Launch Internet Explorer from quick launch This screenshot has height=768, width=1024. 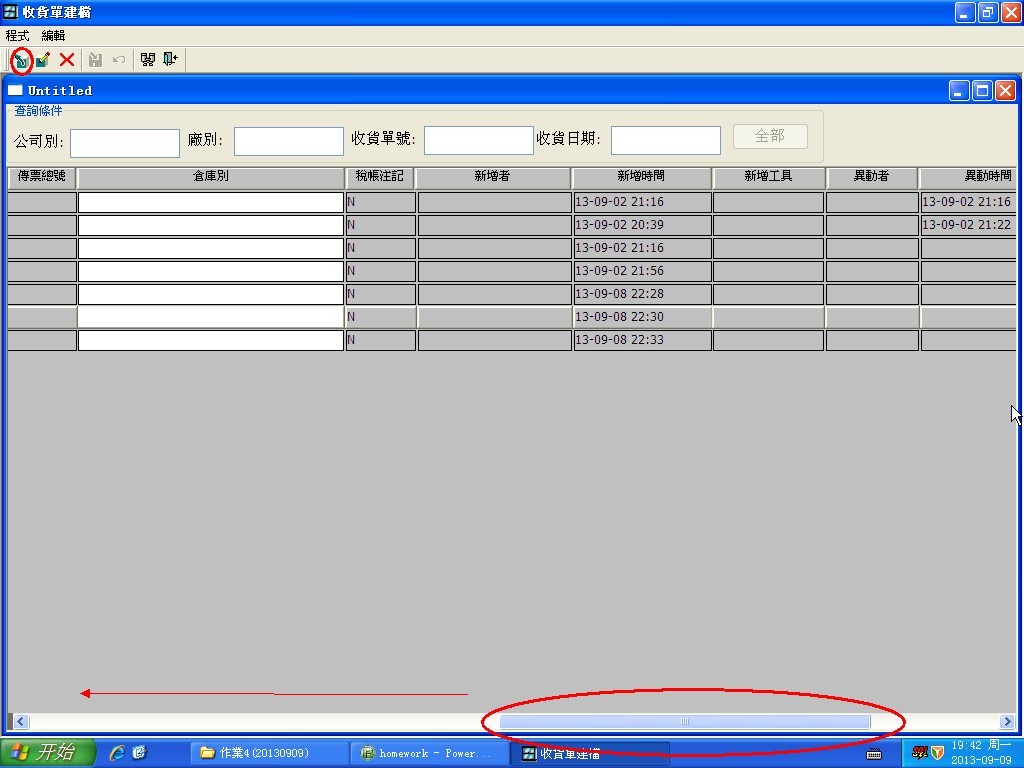click(x=117, y=752)
